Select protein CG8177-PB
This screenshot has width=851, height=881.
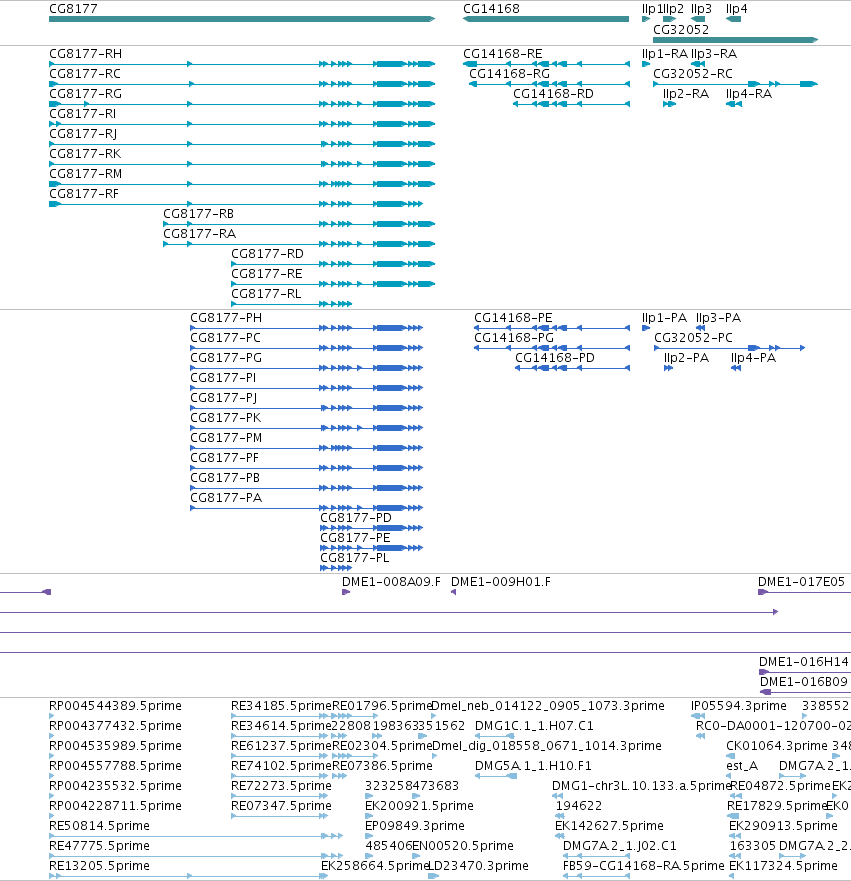(307, 488)
